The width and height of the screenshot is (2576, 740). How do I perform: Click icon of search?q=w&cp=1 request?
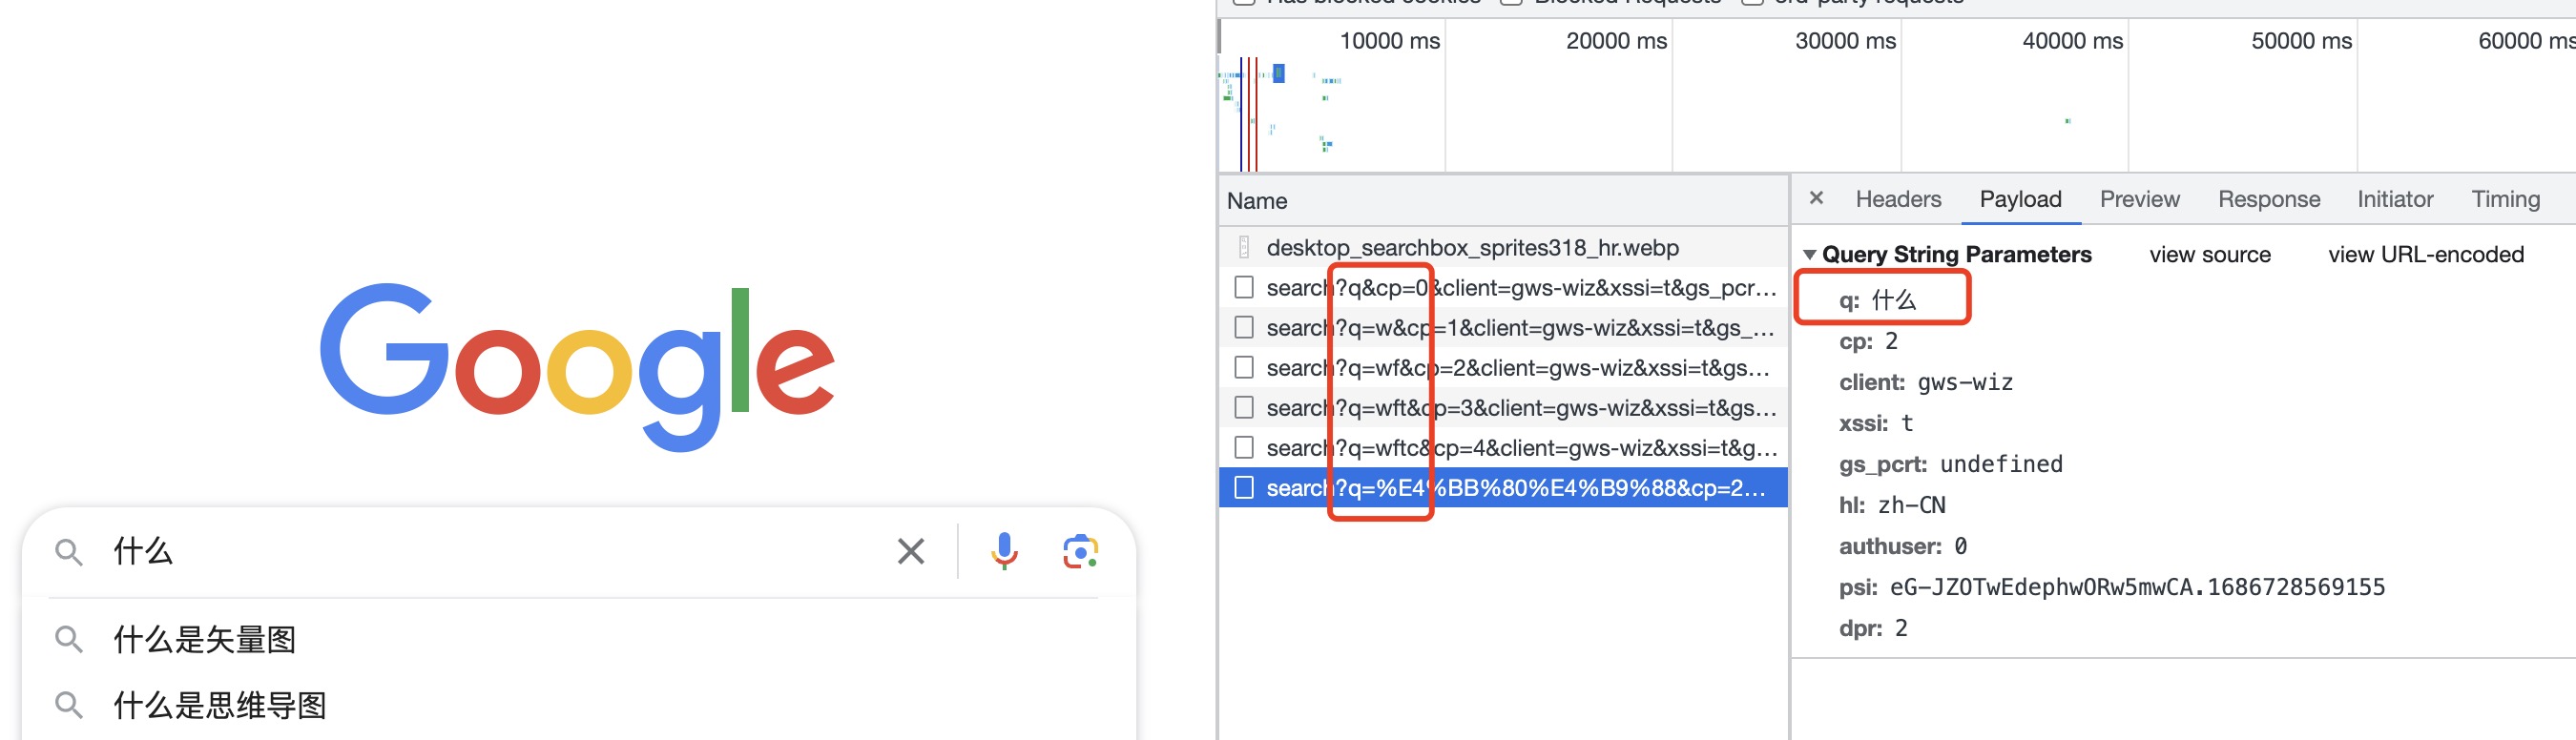coord(1244,327)
